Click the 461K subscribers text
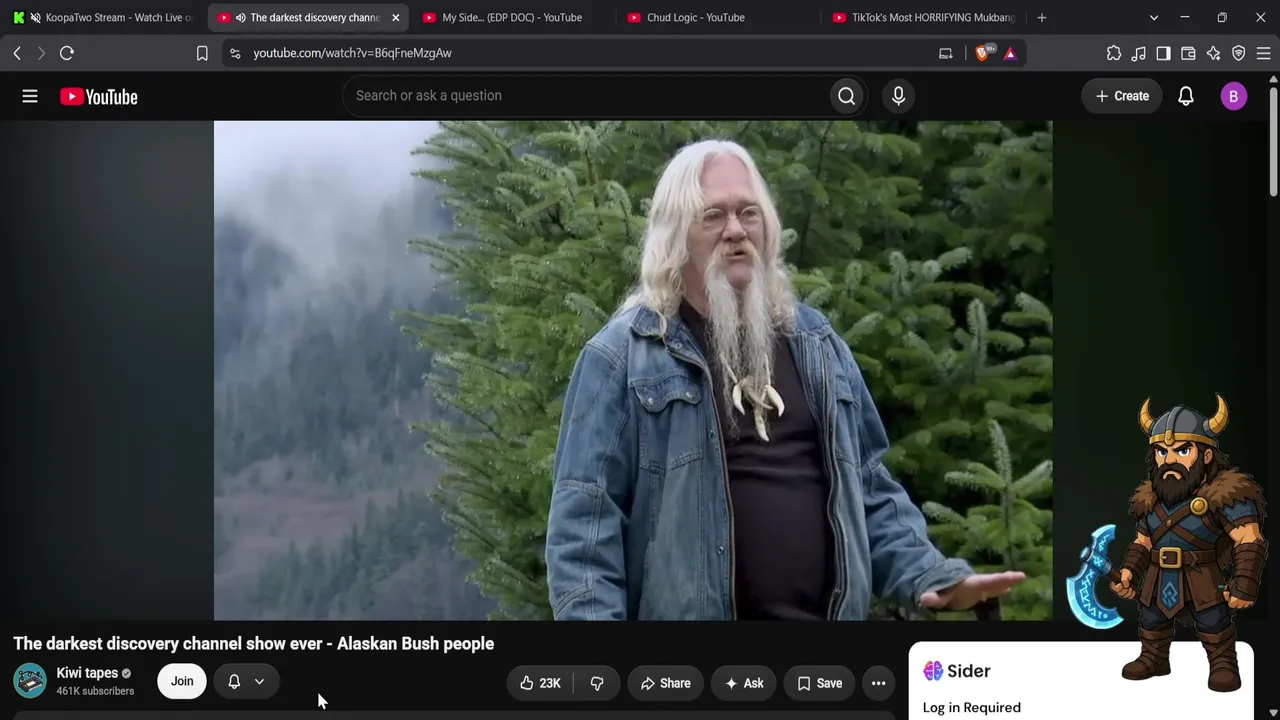 click(95, 691)
